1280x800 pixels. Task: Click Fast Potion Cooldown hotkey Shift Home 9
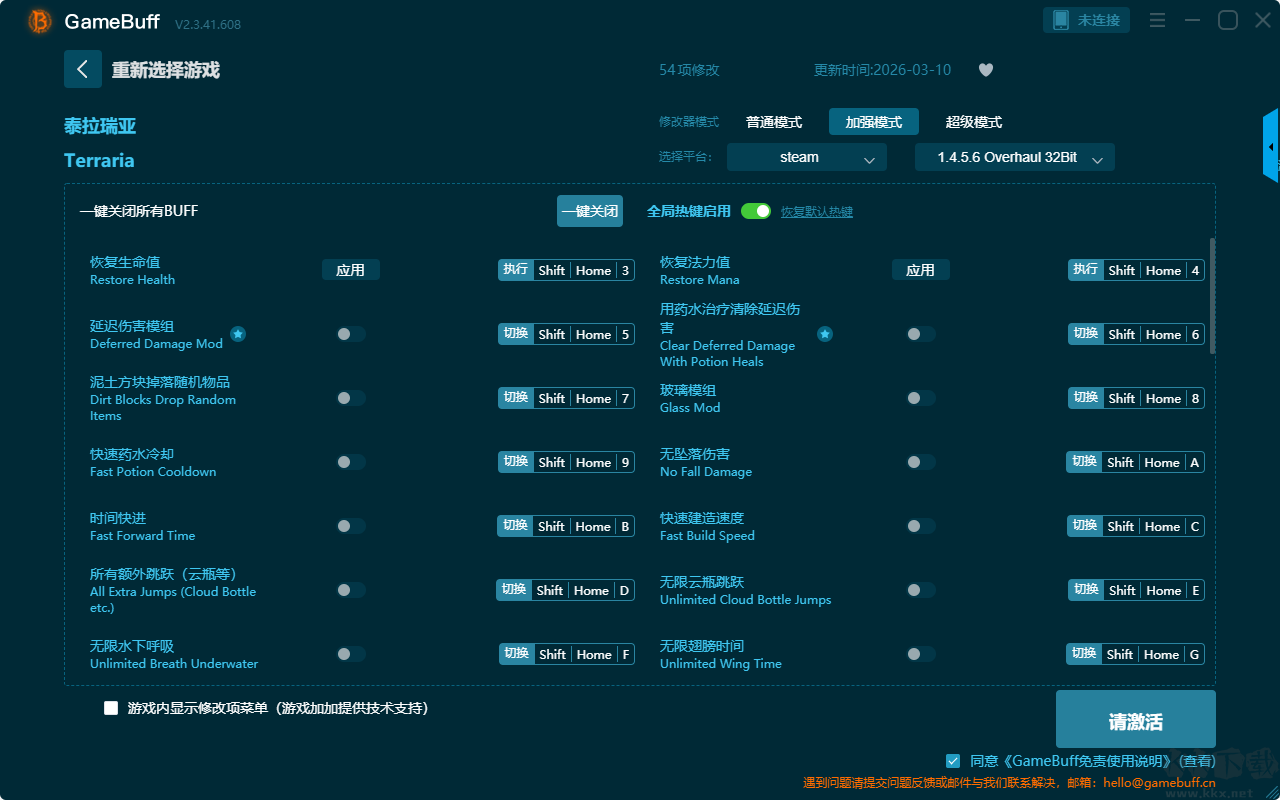[566, 462]
